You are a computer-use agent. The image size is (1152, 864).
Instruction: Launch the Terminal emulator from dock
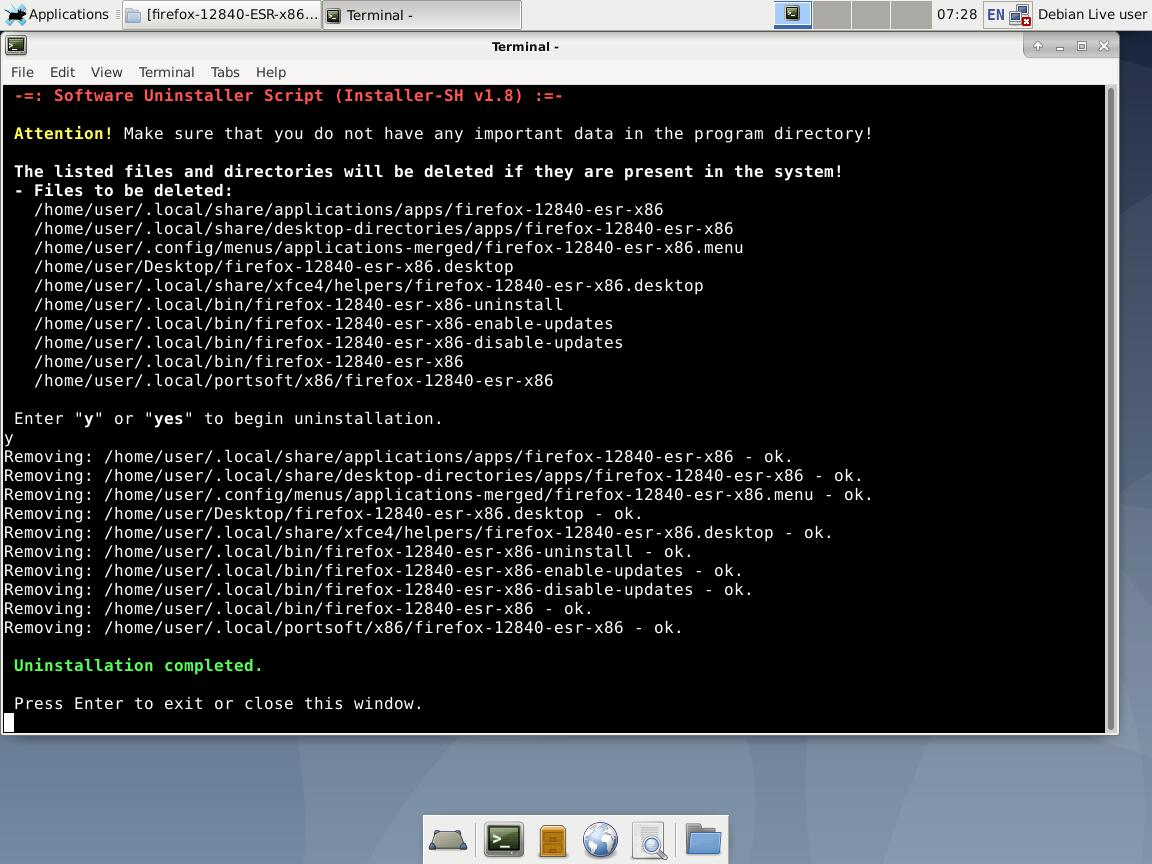click(504, 840)
